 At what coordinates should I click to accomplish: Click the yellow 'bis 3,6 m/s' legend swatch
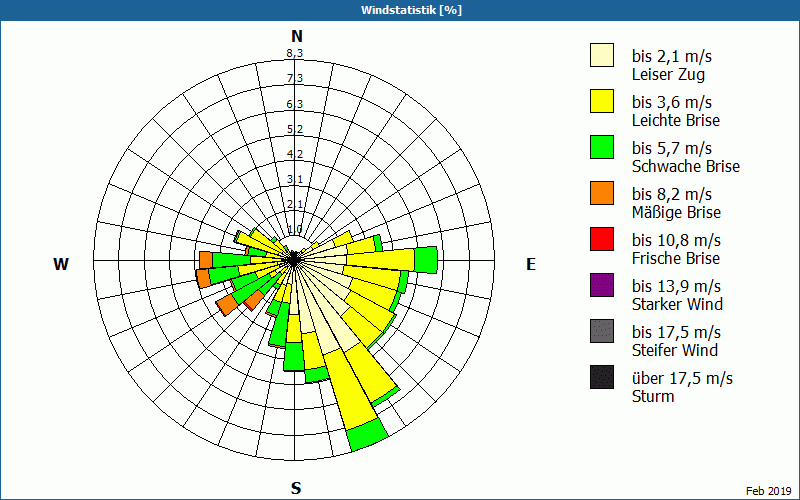[x=602, y=101]
